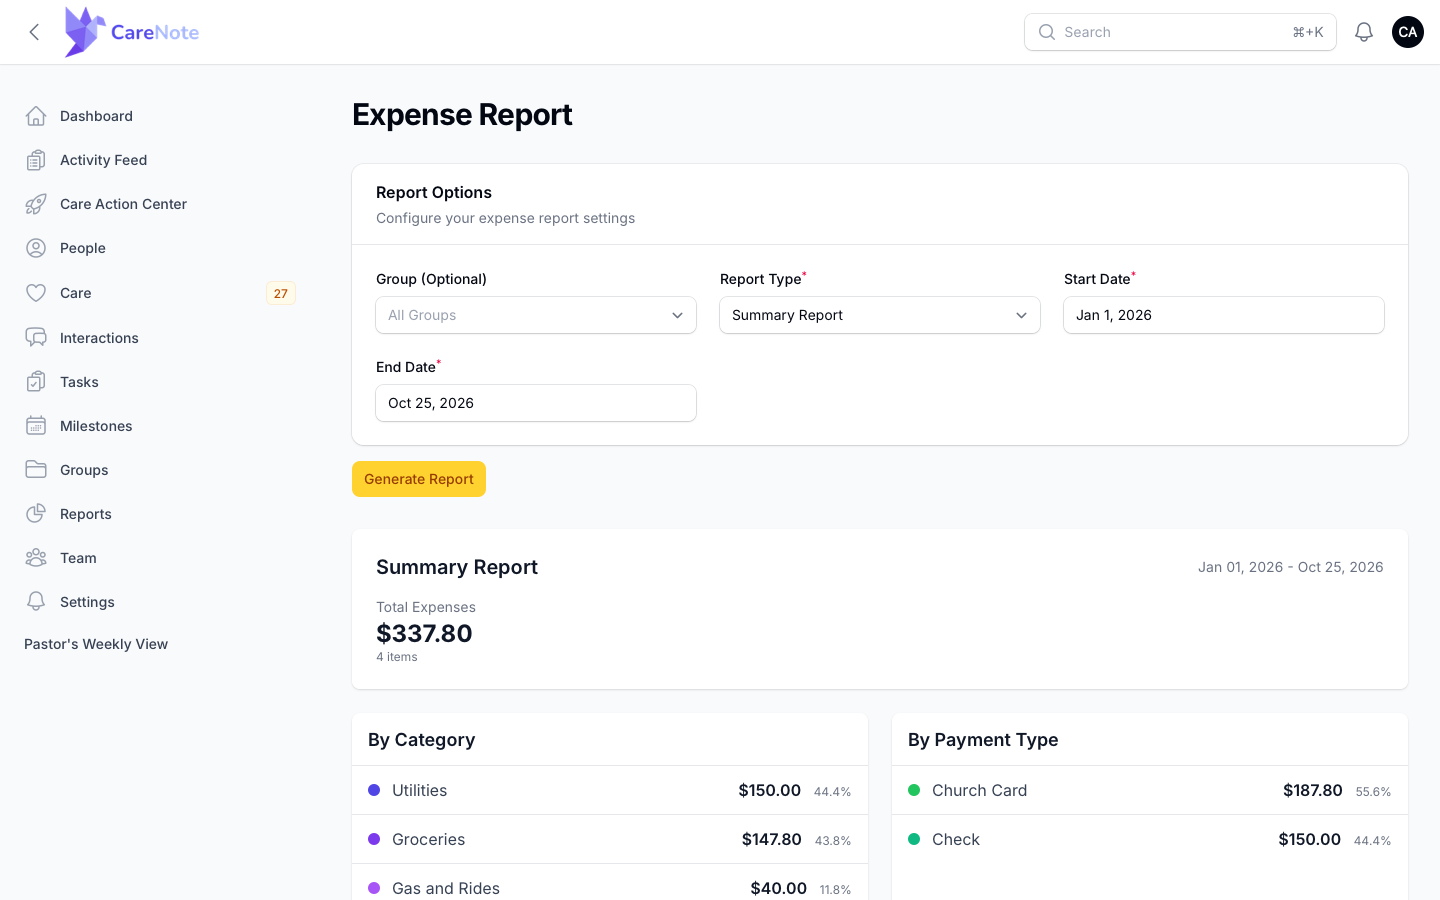1440x900 pixels.
Task: Open the Report Type dropdown
Action: (x=880, y=315)
